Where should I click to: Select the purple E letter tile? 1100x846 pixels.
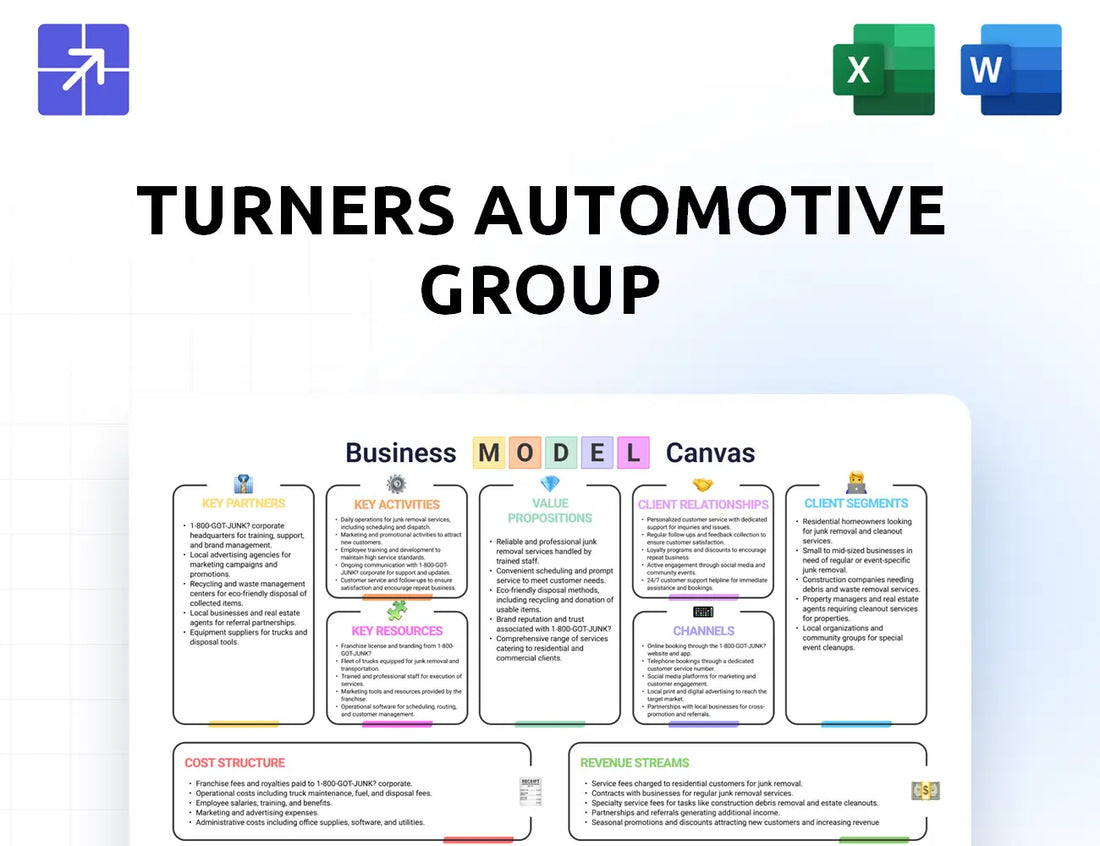point(597,453)
